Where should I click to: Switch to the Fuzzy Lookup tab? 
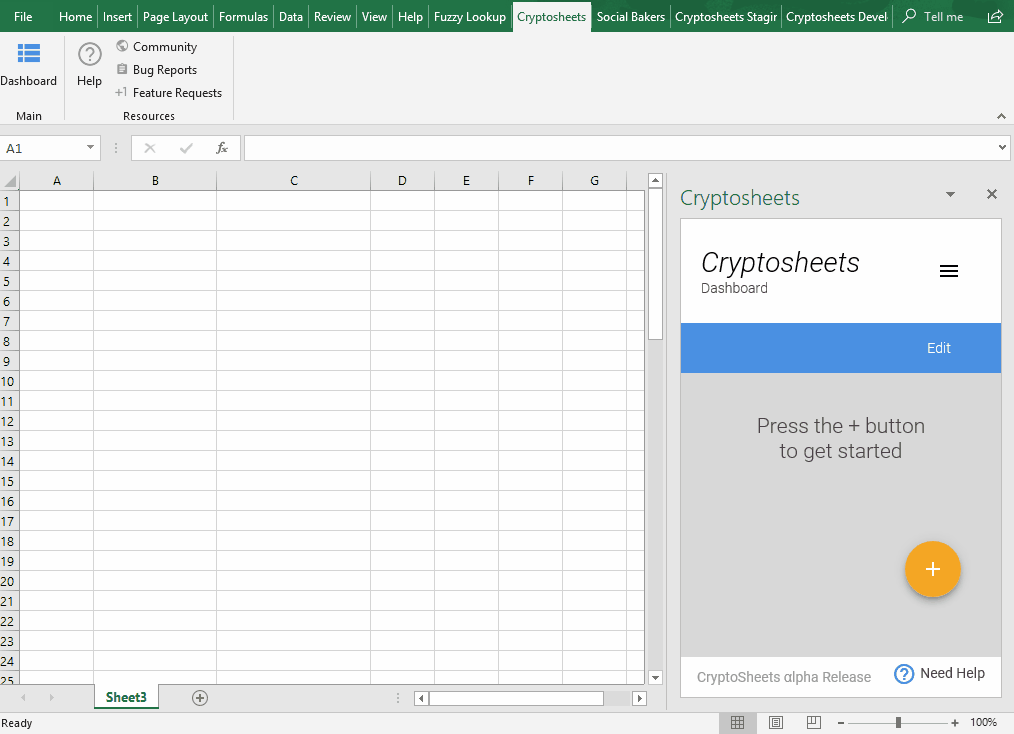pyautogui.click(x=469, y=16)
